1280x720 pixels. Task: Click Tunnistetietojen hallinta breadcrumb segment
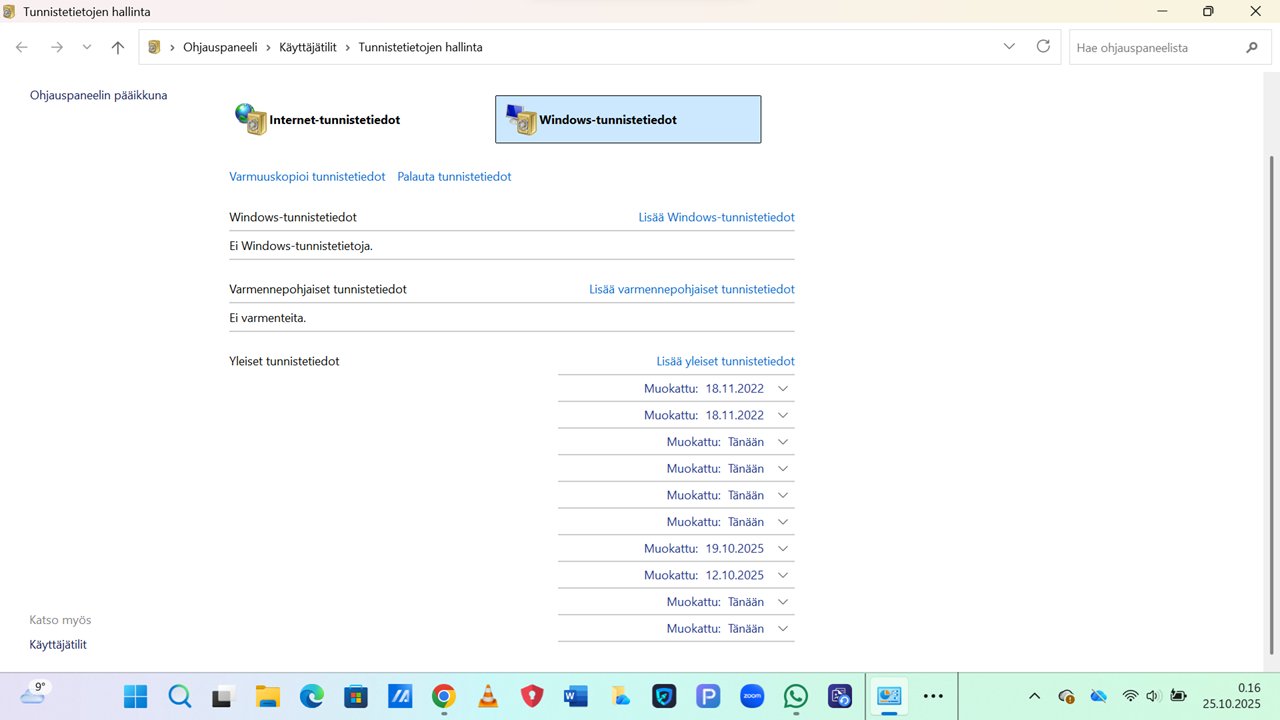point(420,47)
